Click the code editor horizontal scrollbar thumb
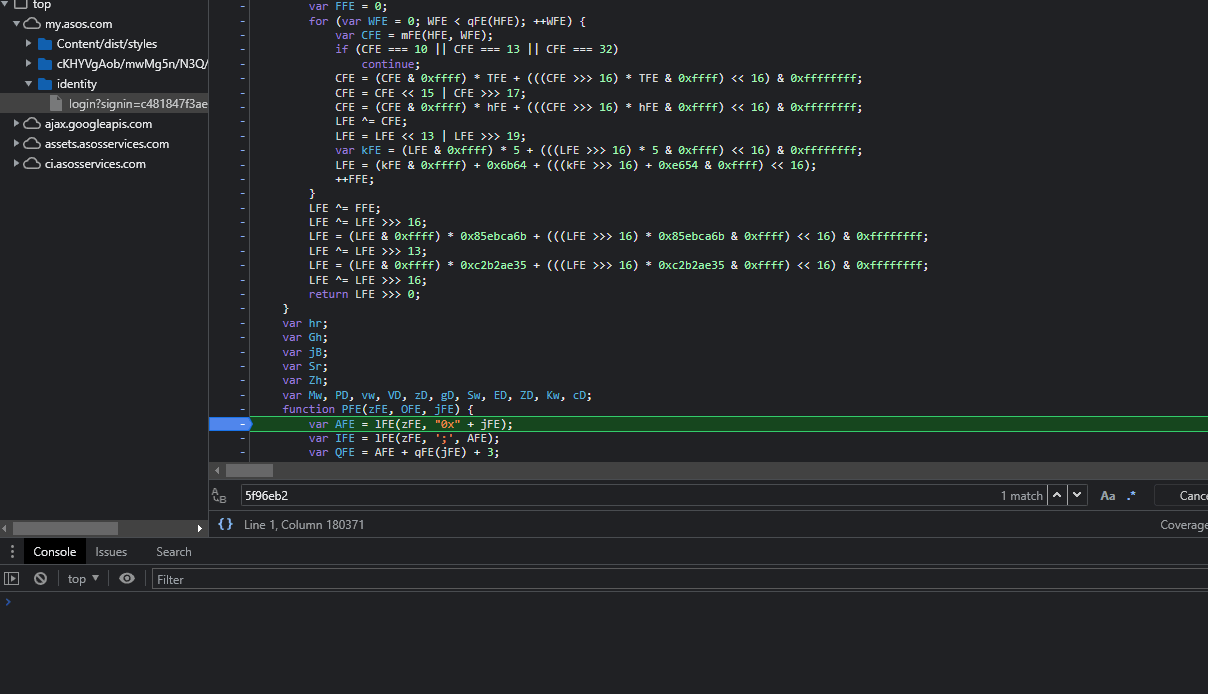This screenshot has width=1208, height=694. pos(249,470)
